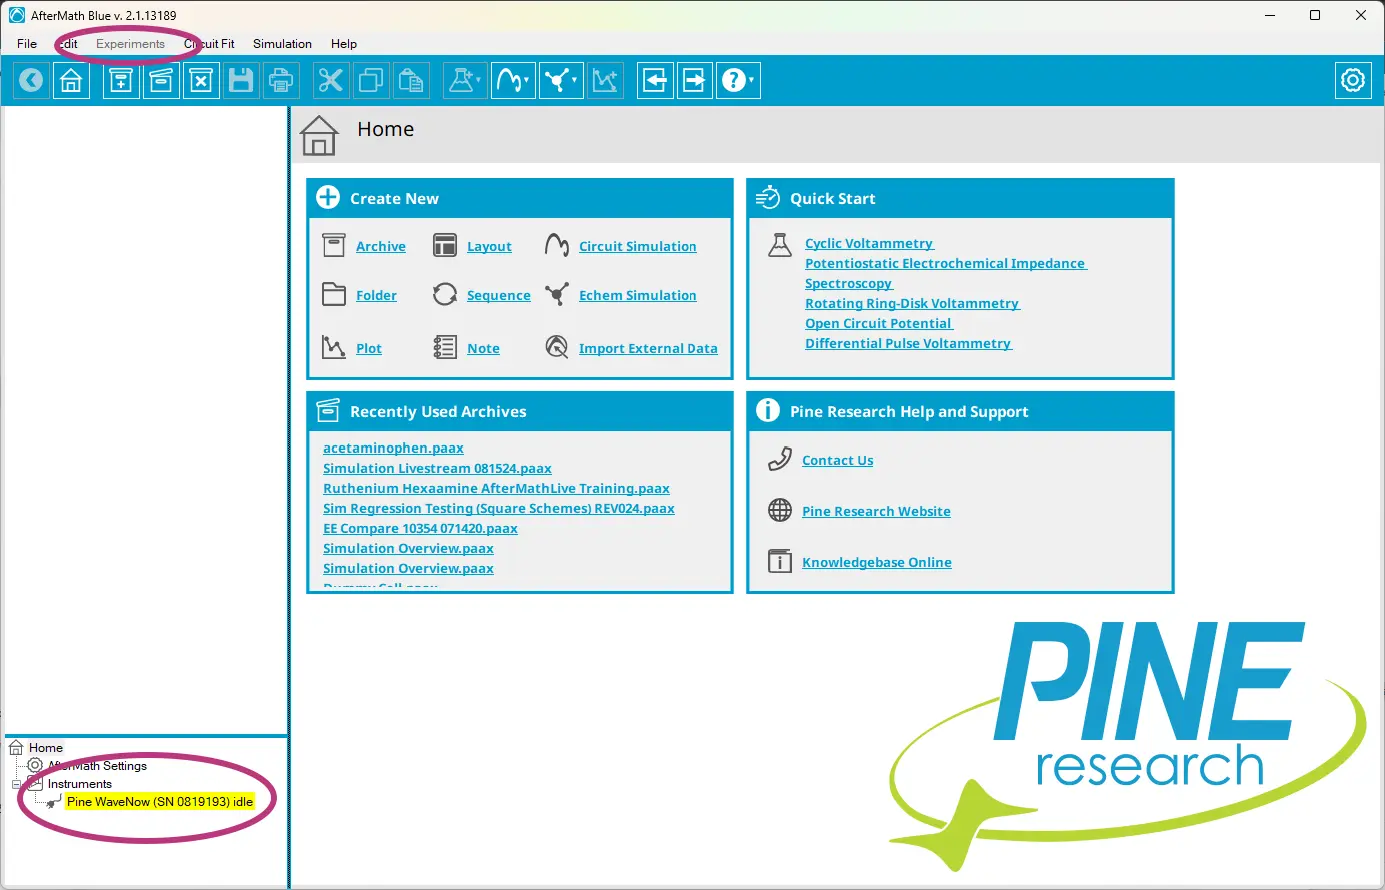The image size is (1385, 890).
Task: Select Home in the tree panel
Action: click(x=45, y=748)
